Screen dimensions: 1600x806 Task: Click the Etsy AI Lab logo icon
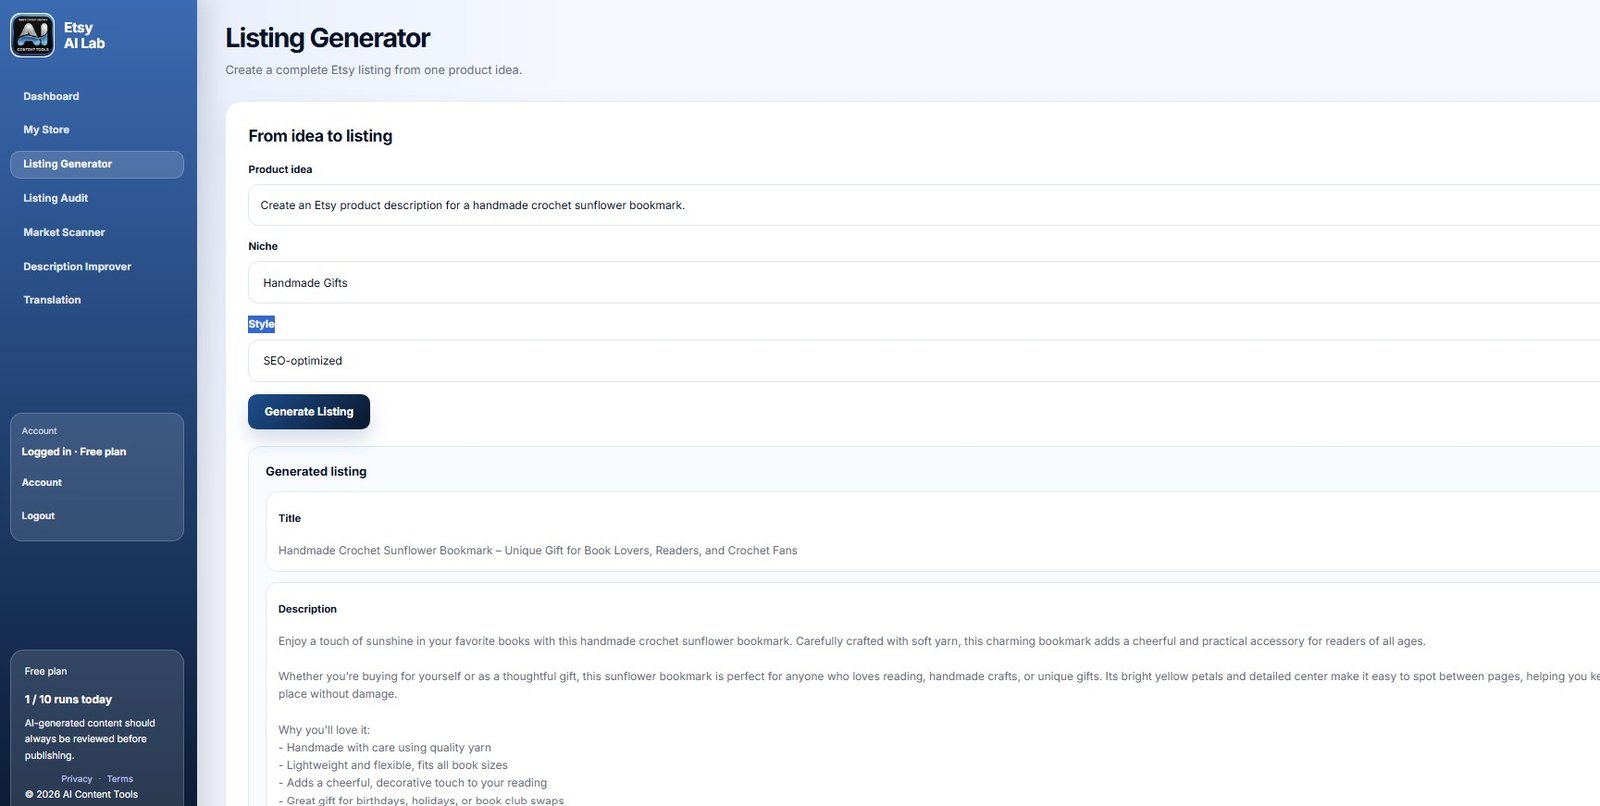coord(32,35)
